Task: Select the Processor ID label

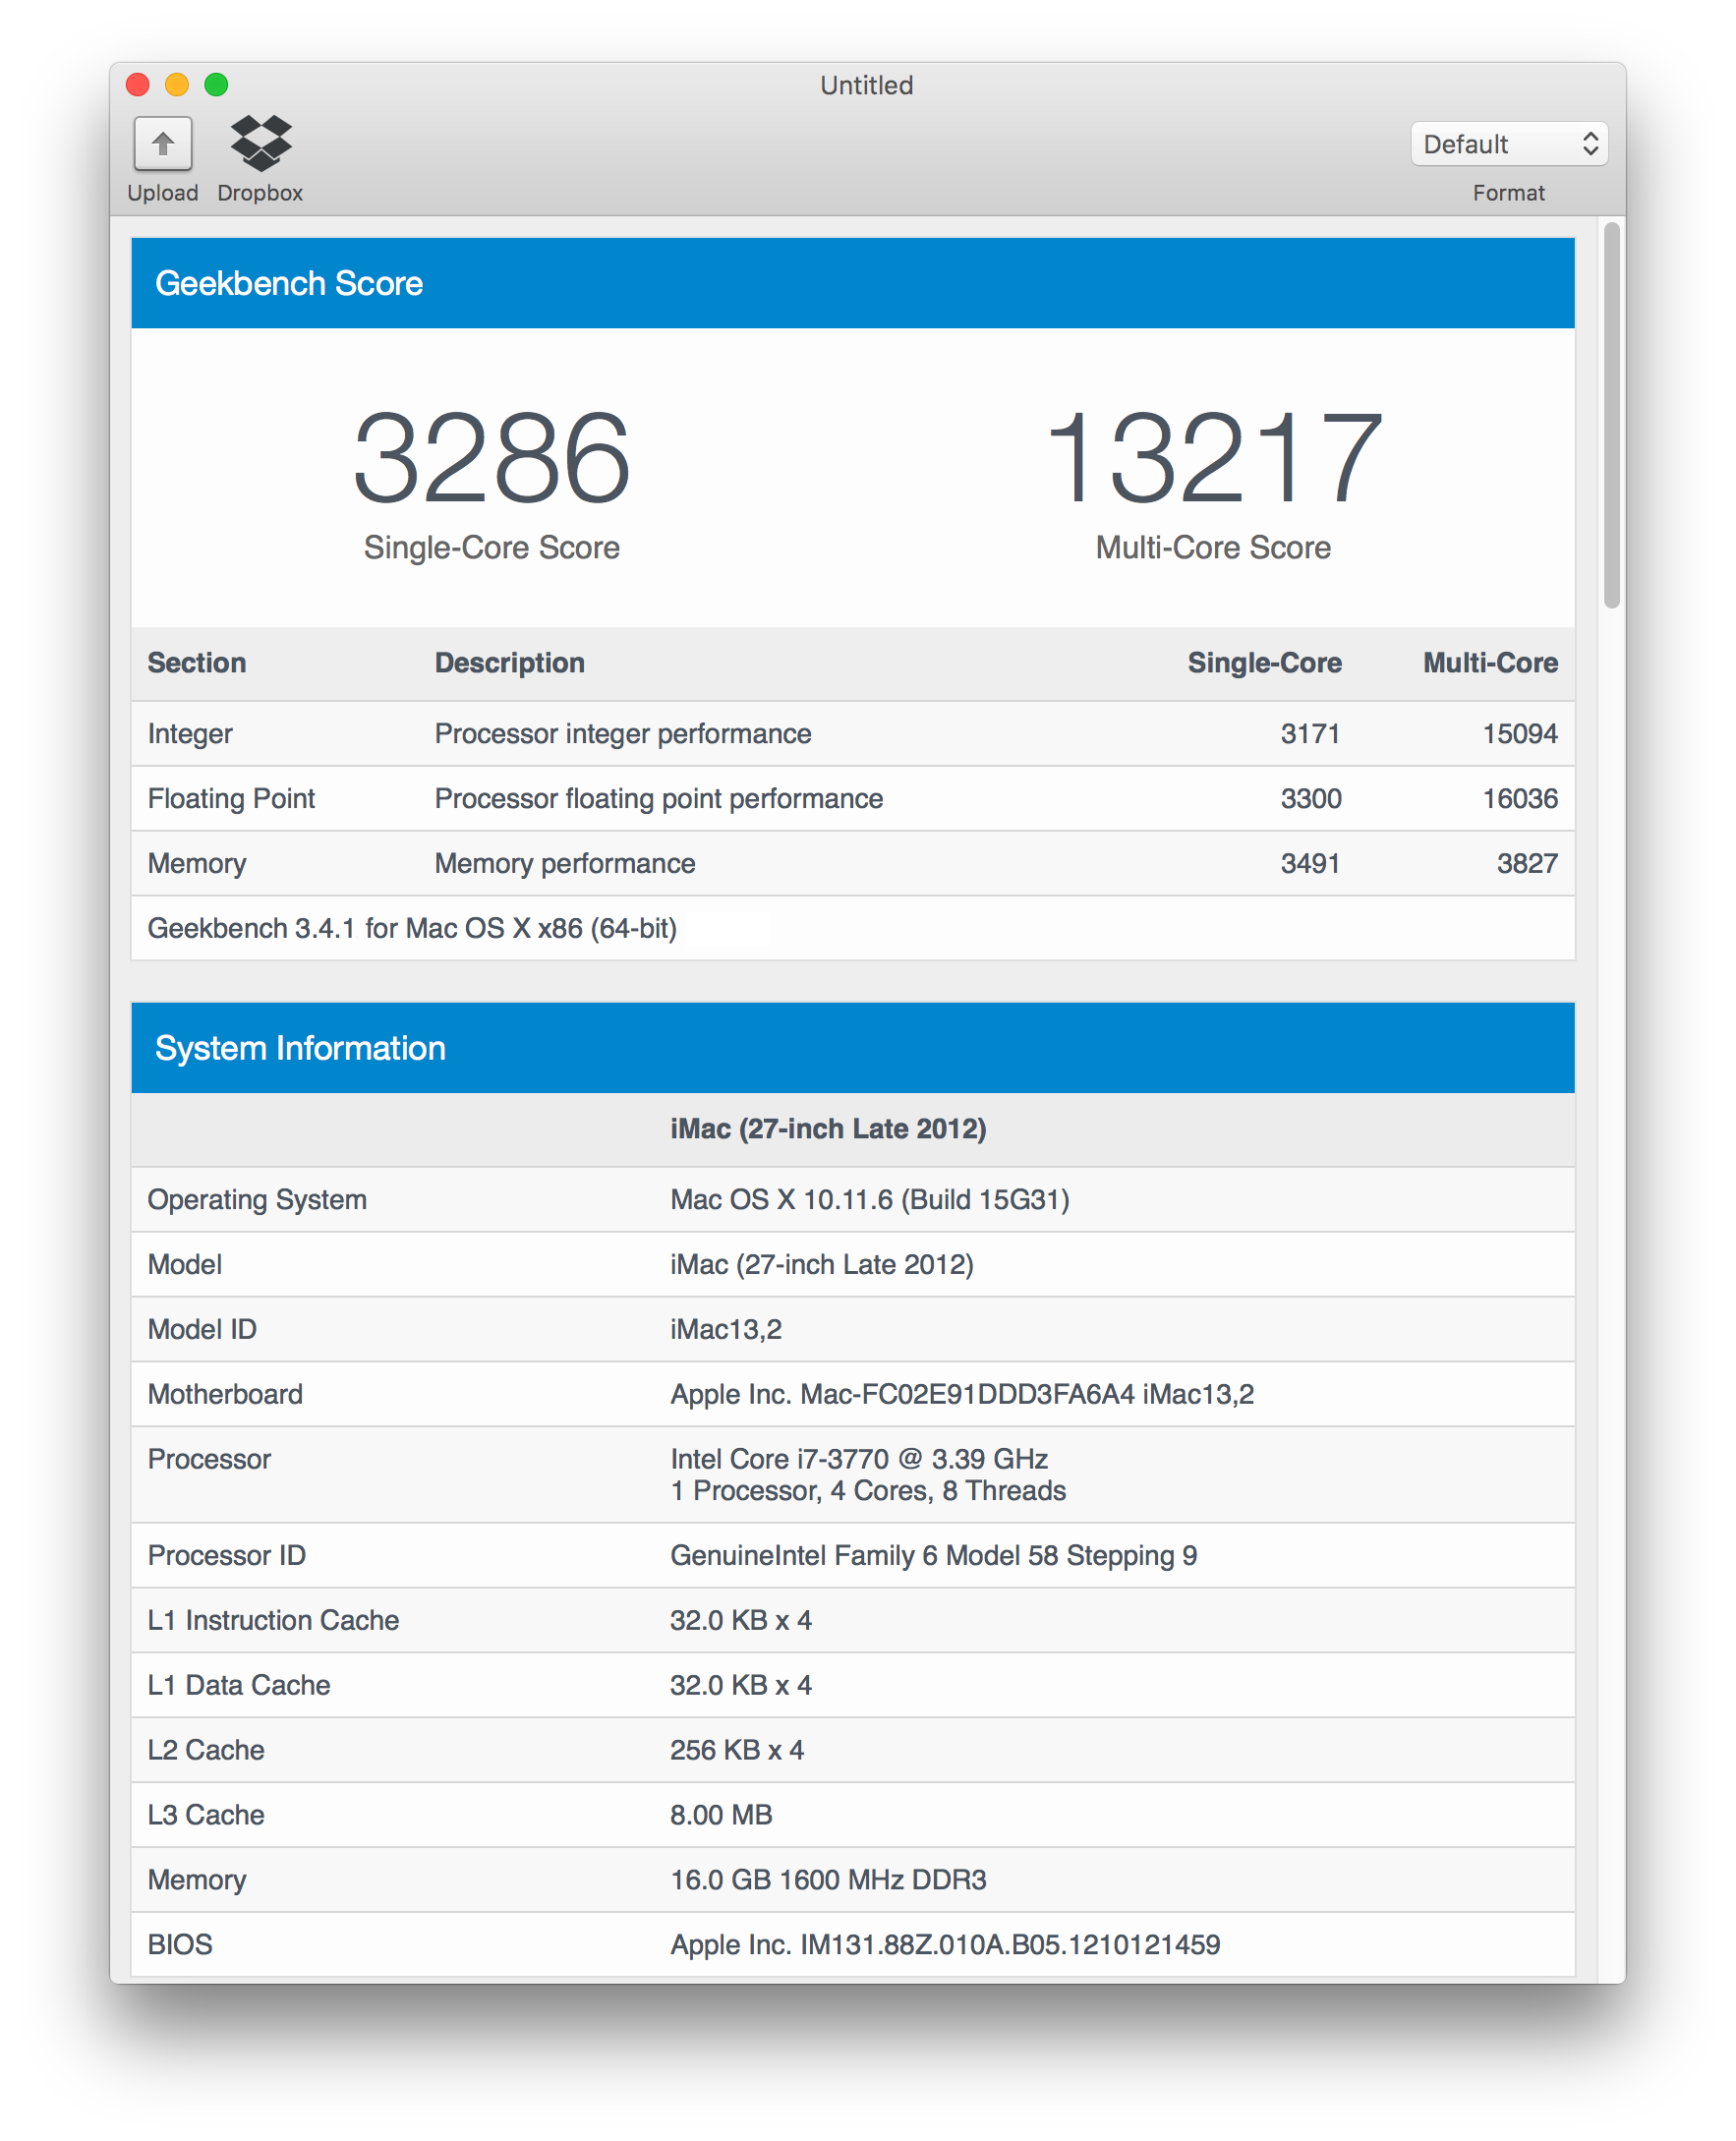Action: pos(227,1556)
